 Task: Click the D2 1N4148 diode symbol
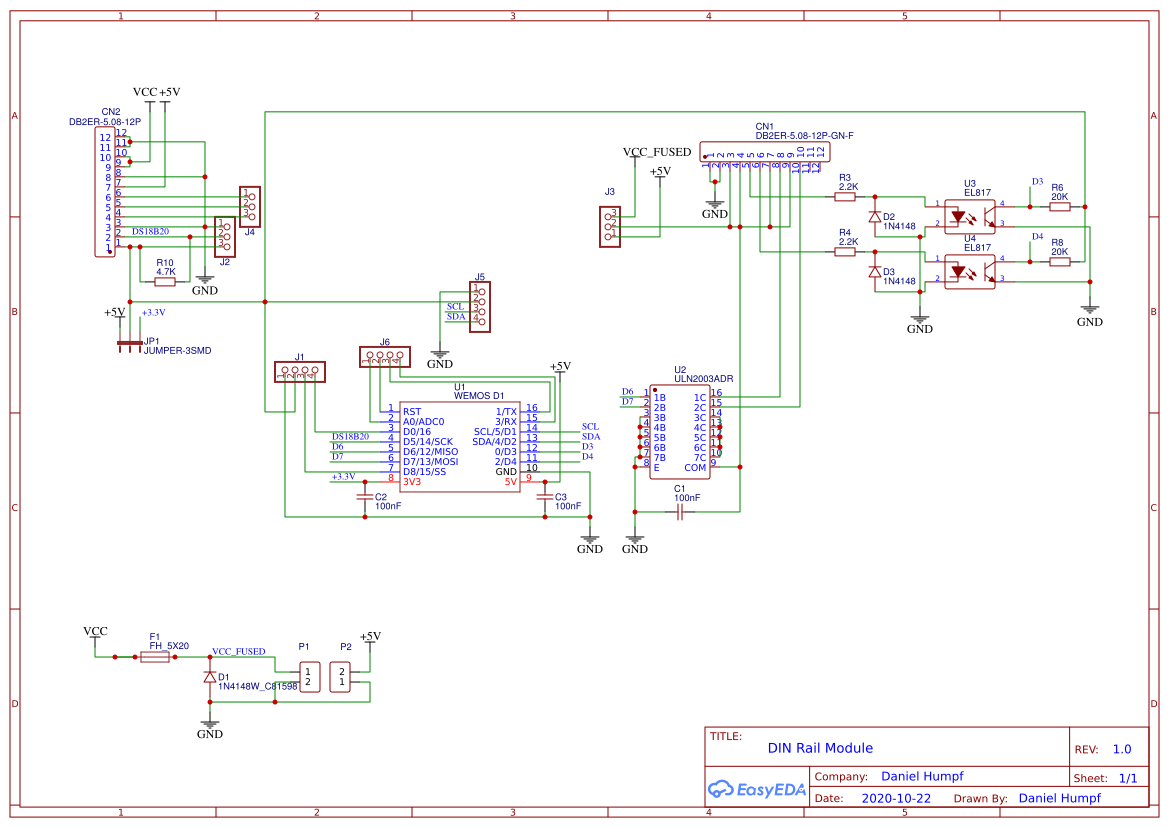[x=875, y=217]
